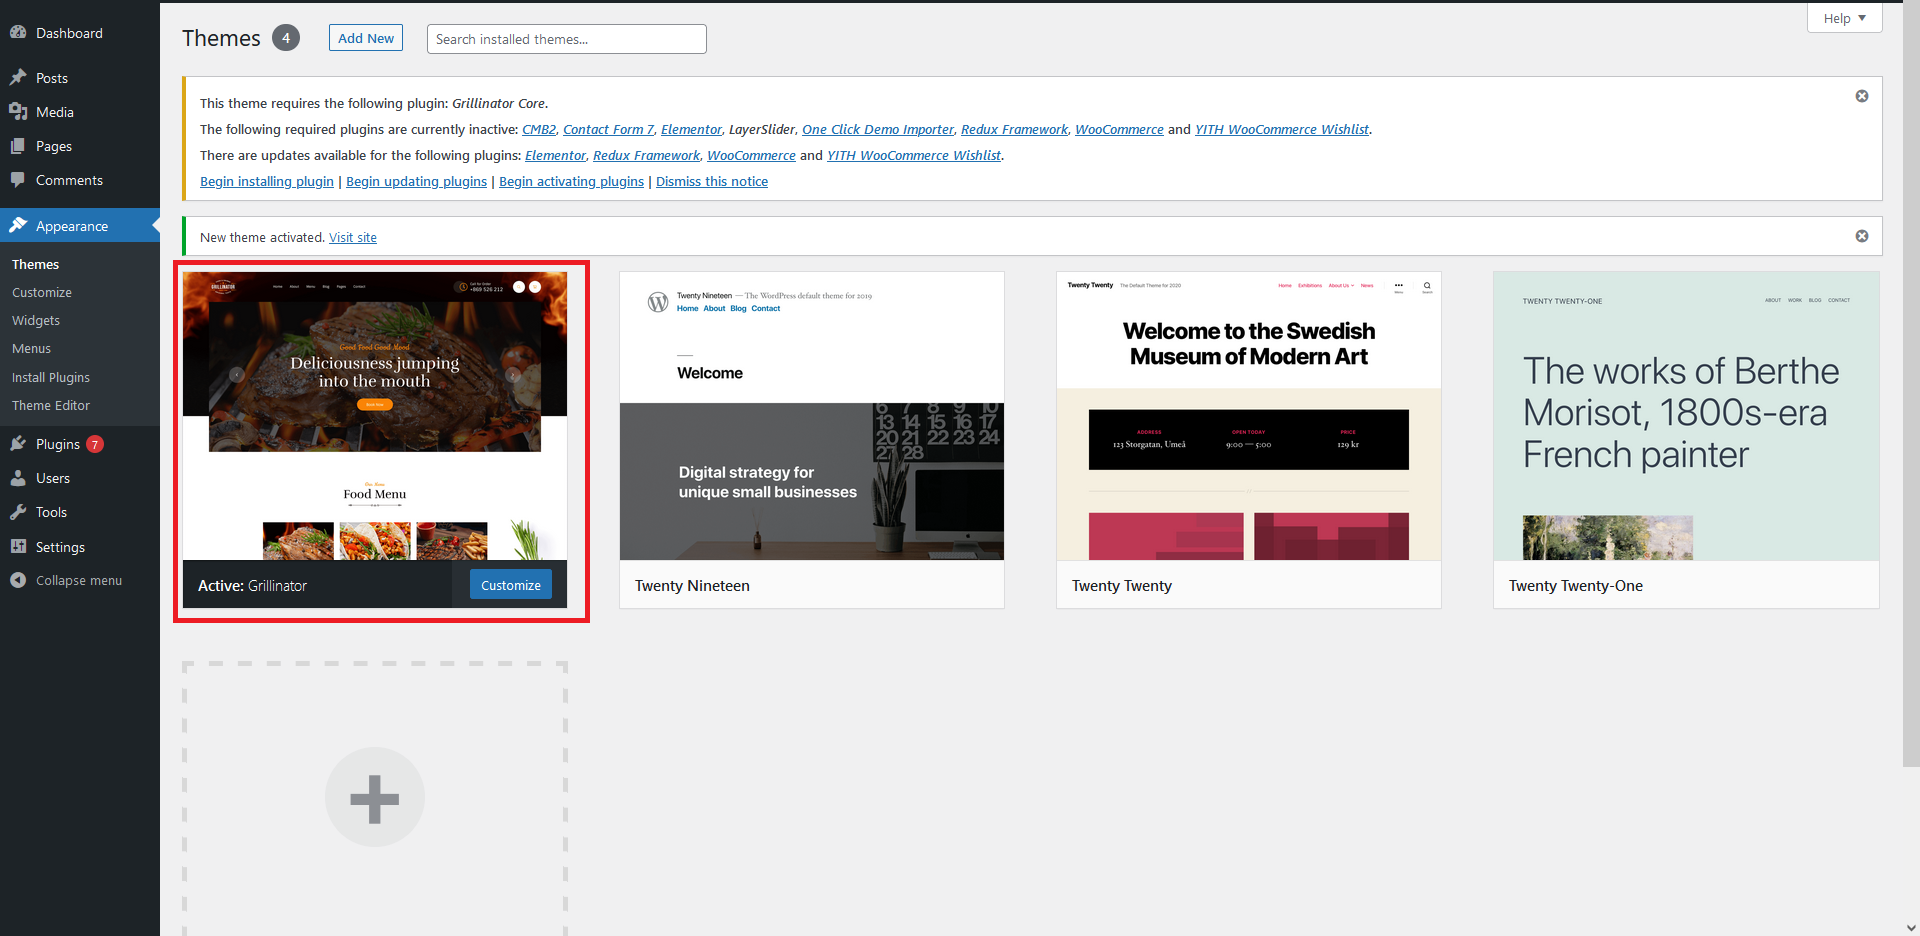Click the Twenty Twenty-One theme name
Viewport: 1920px width, 936px height.
(1576, 586)
